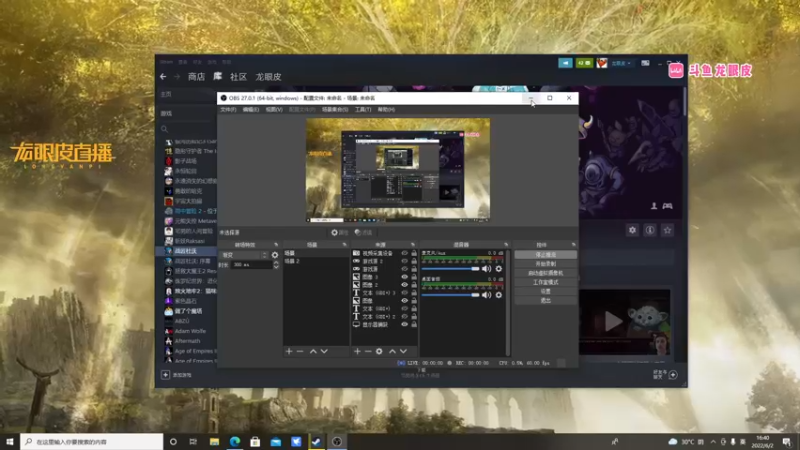This screenshot has height=450, width=800.
Task: Toggle visibility of 文本 (GDI+) 3 source
Action: (x=405, y=293)
